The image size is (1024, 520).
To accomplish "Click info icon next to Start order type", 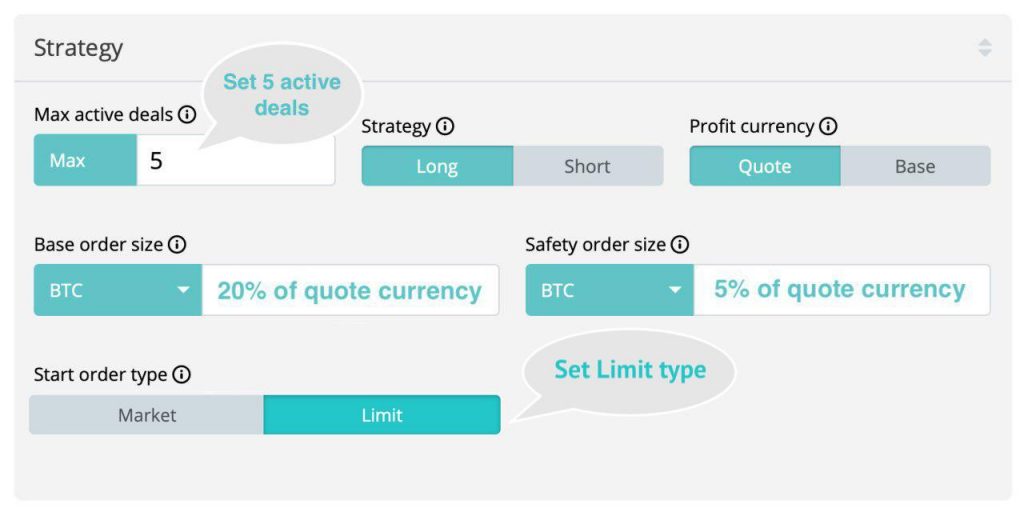I will pos(181,375).
